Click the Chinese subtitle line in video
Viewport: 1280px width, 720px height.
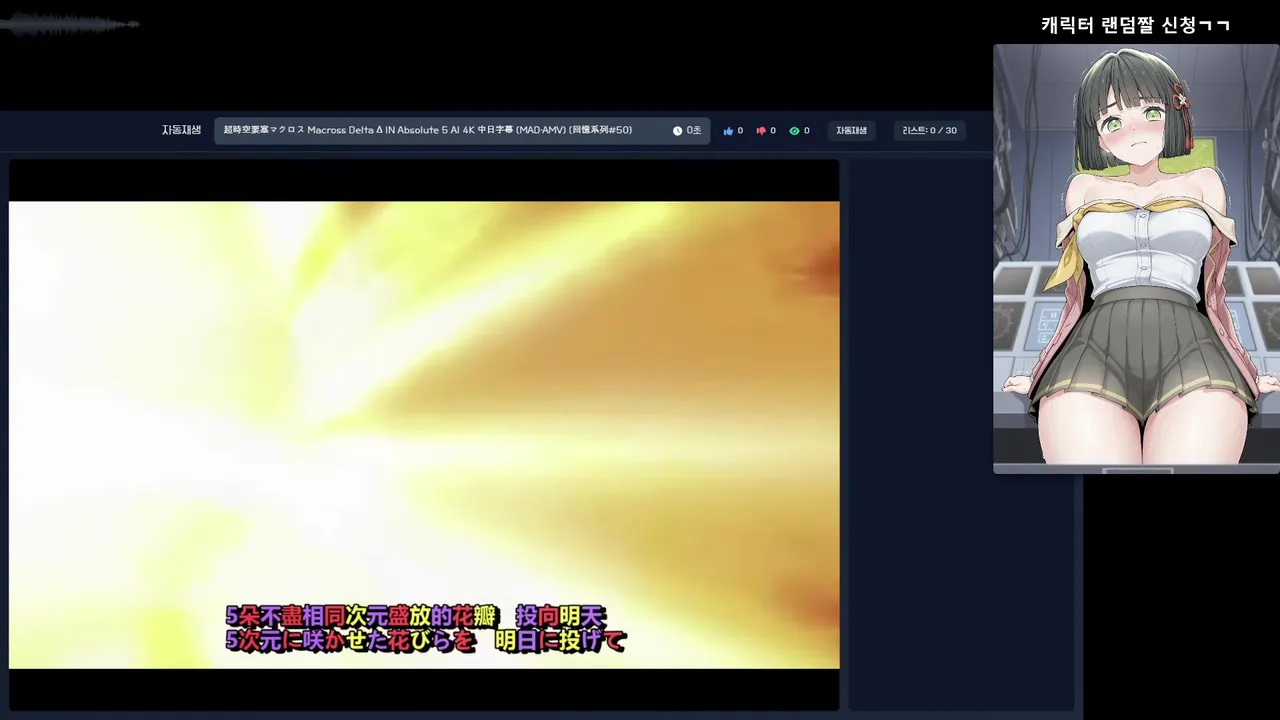(416, 616)
